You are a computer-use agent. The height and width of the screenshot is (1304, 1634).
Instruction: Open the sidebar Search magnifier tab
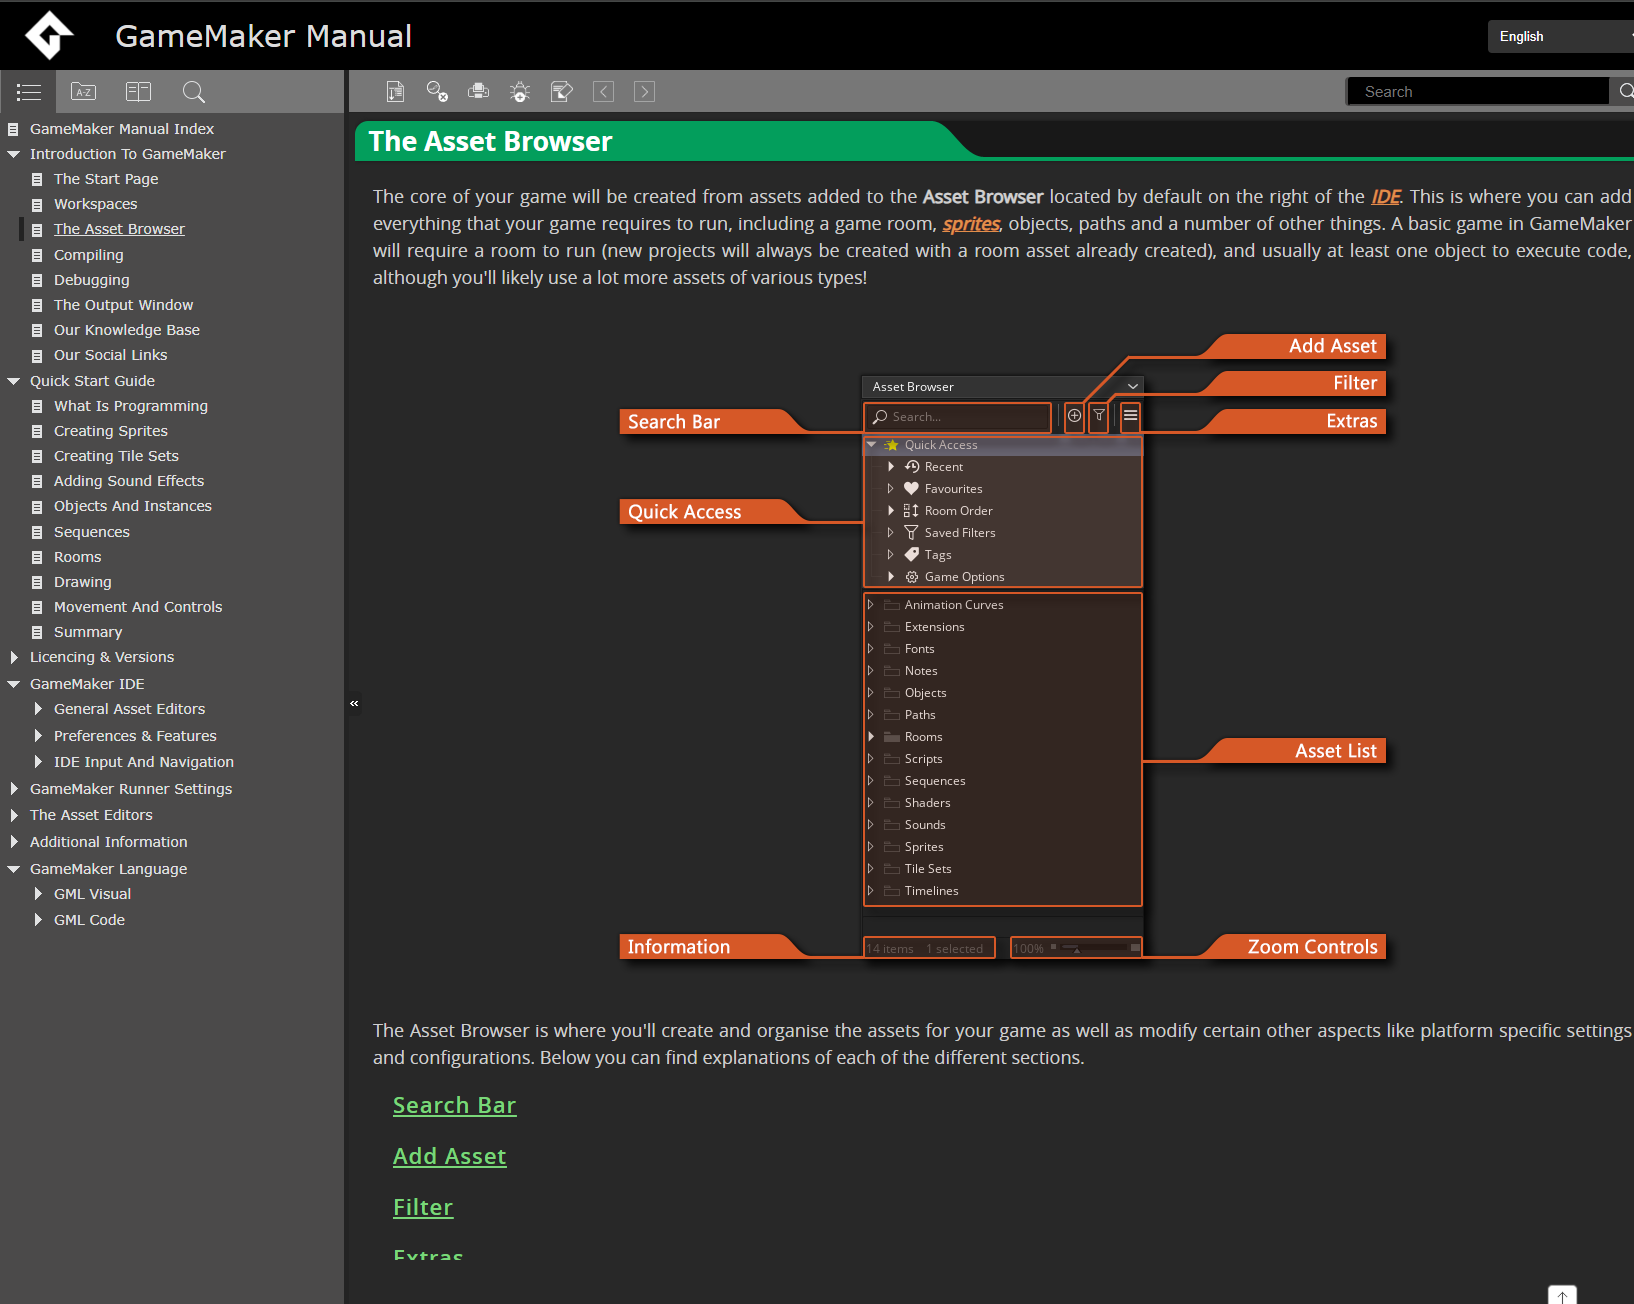193,92
